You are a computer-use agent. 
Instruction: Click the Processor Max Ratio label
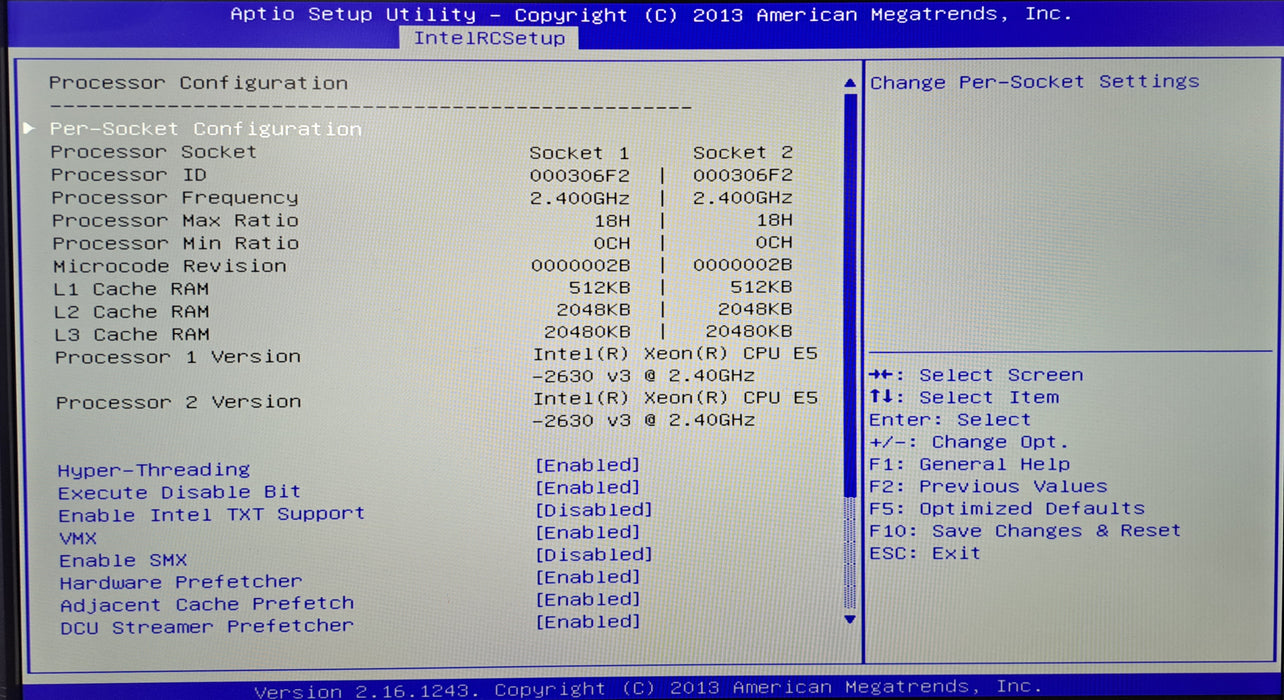(x=175, y=221)
